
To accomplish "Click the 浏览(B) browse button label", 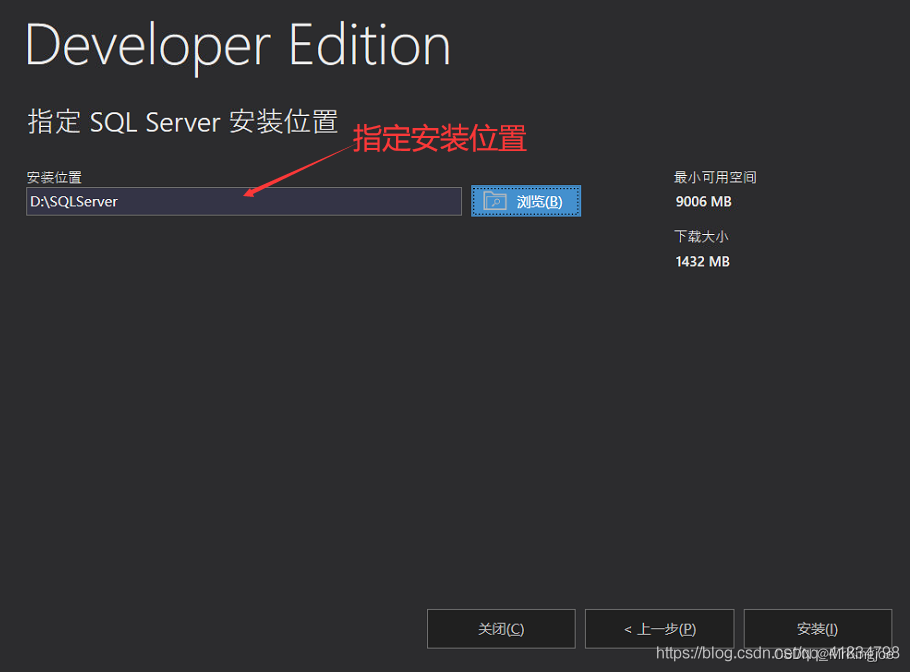I will coord(539,201).
